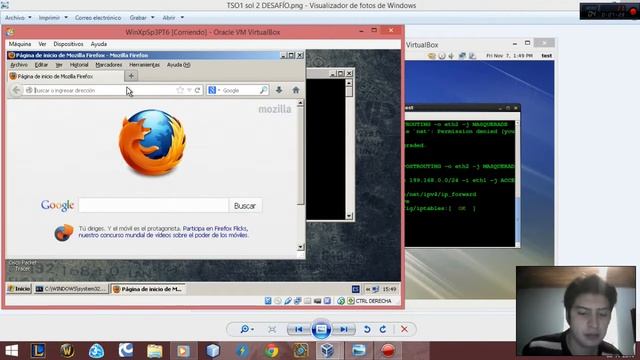Focus Google search box on page
Image resolution: width=640 pixels, height=360 pixels.
coord(153,206)
